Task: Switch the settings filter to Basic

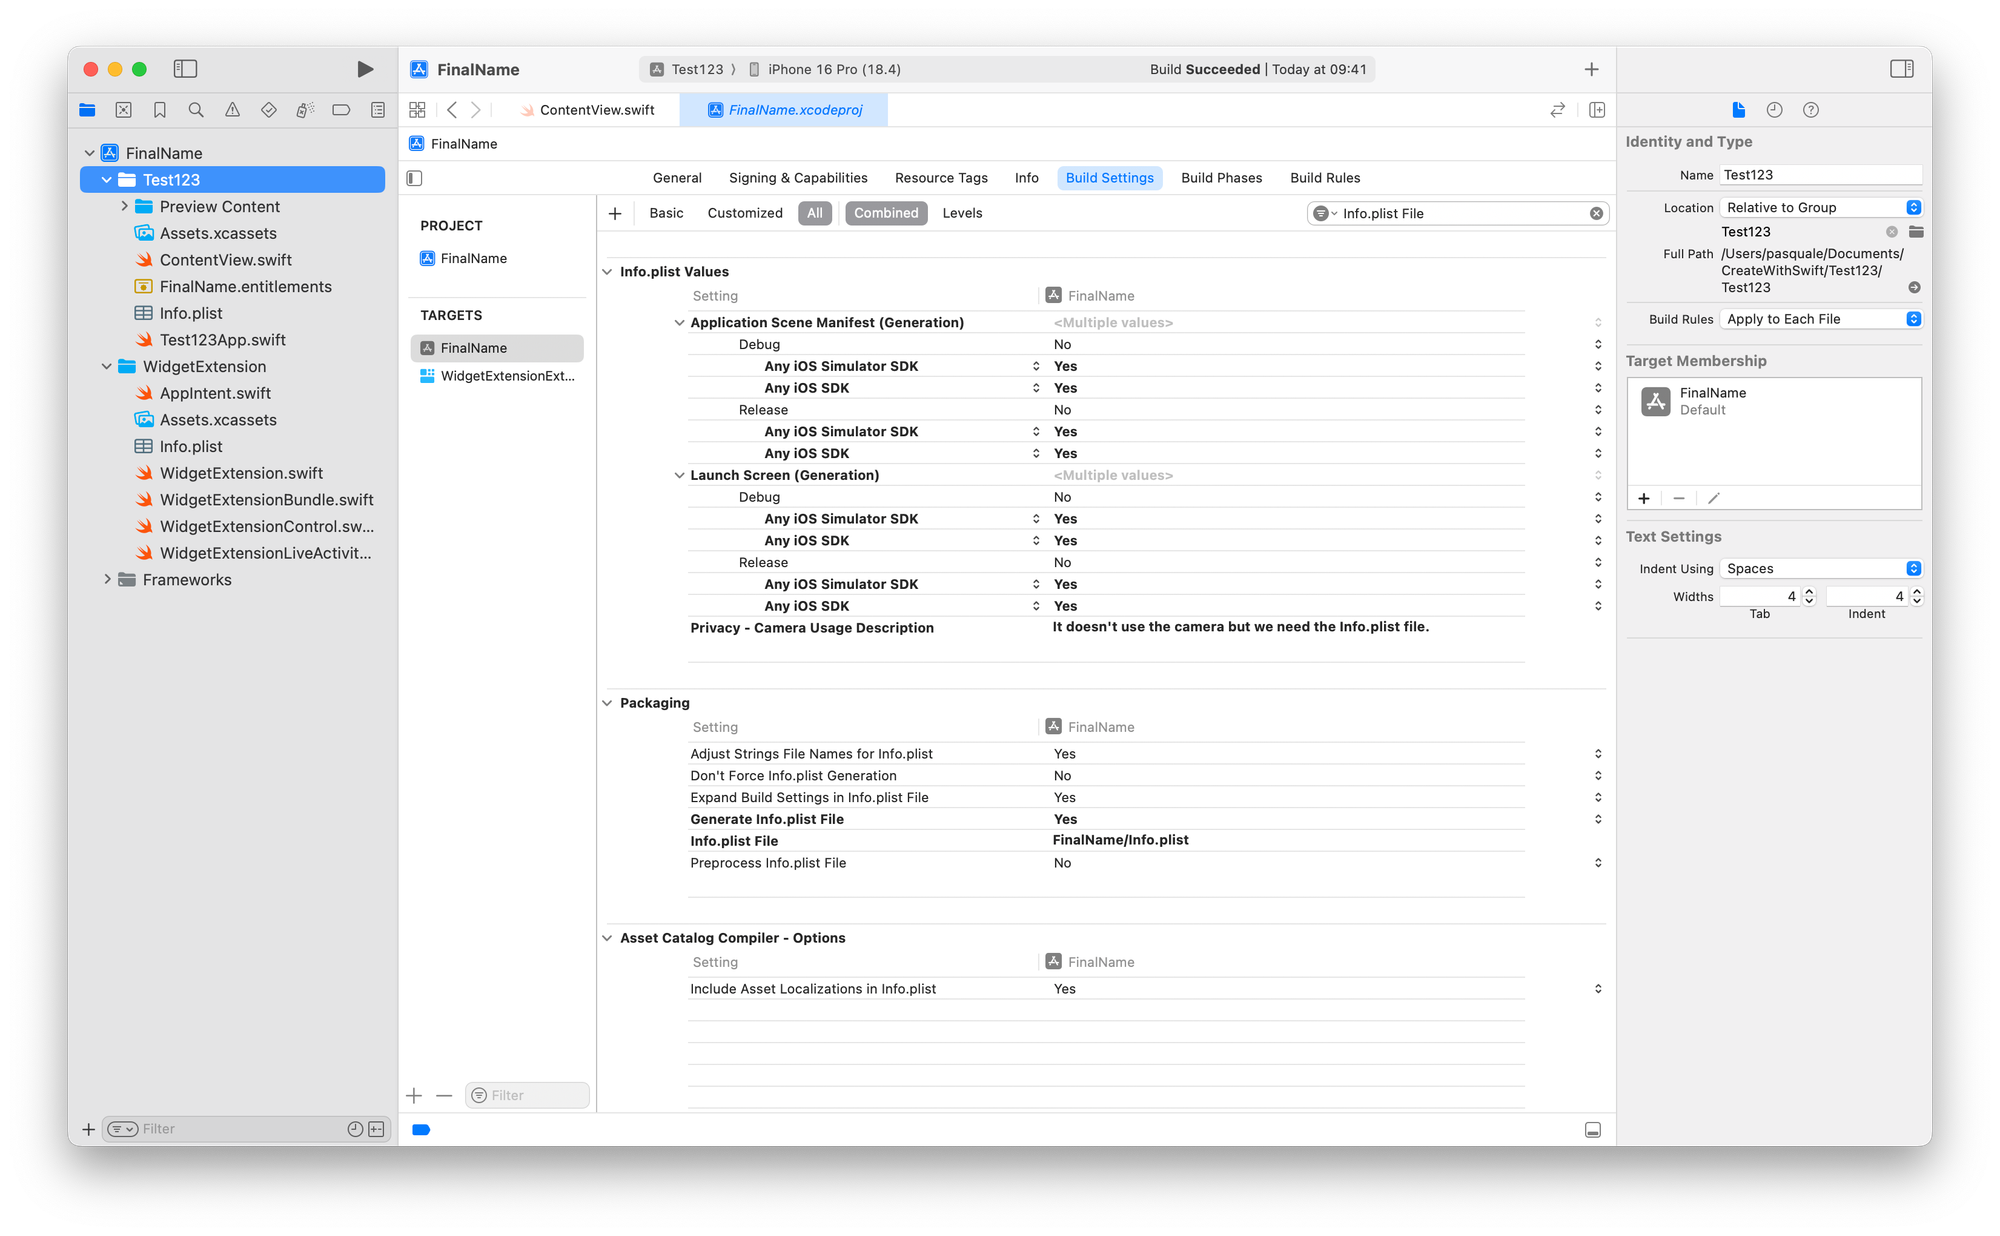Action: (x=666, y=213)
